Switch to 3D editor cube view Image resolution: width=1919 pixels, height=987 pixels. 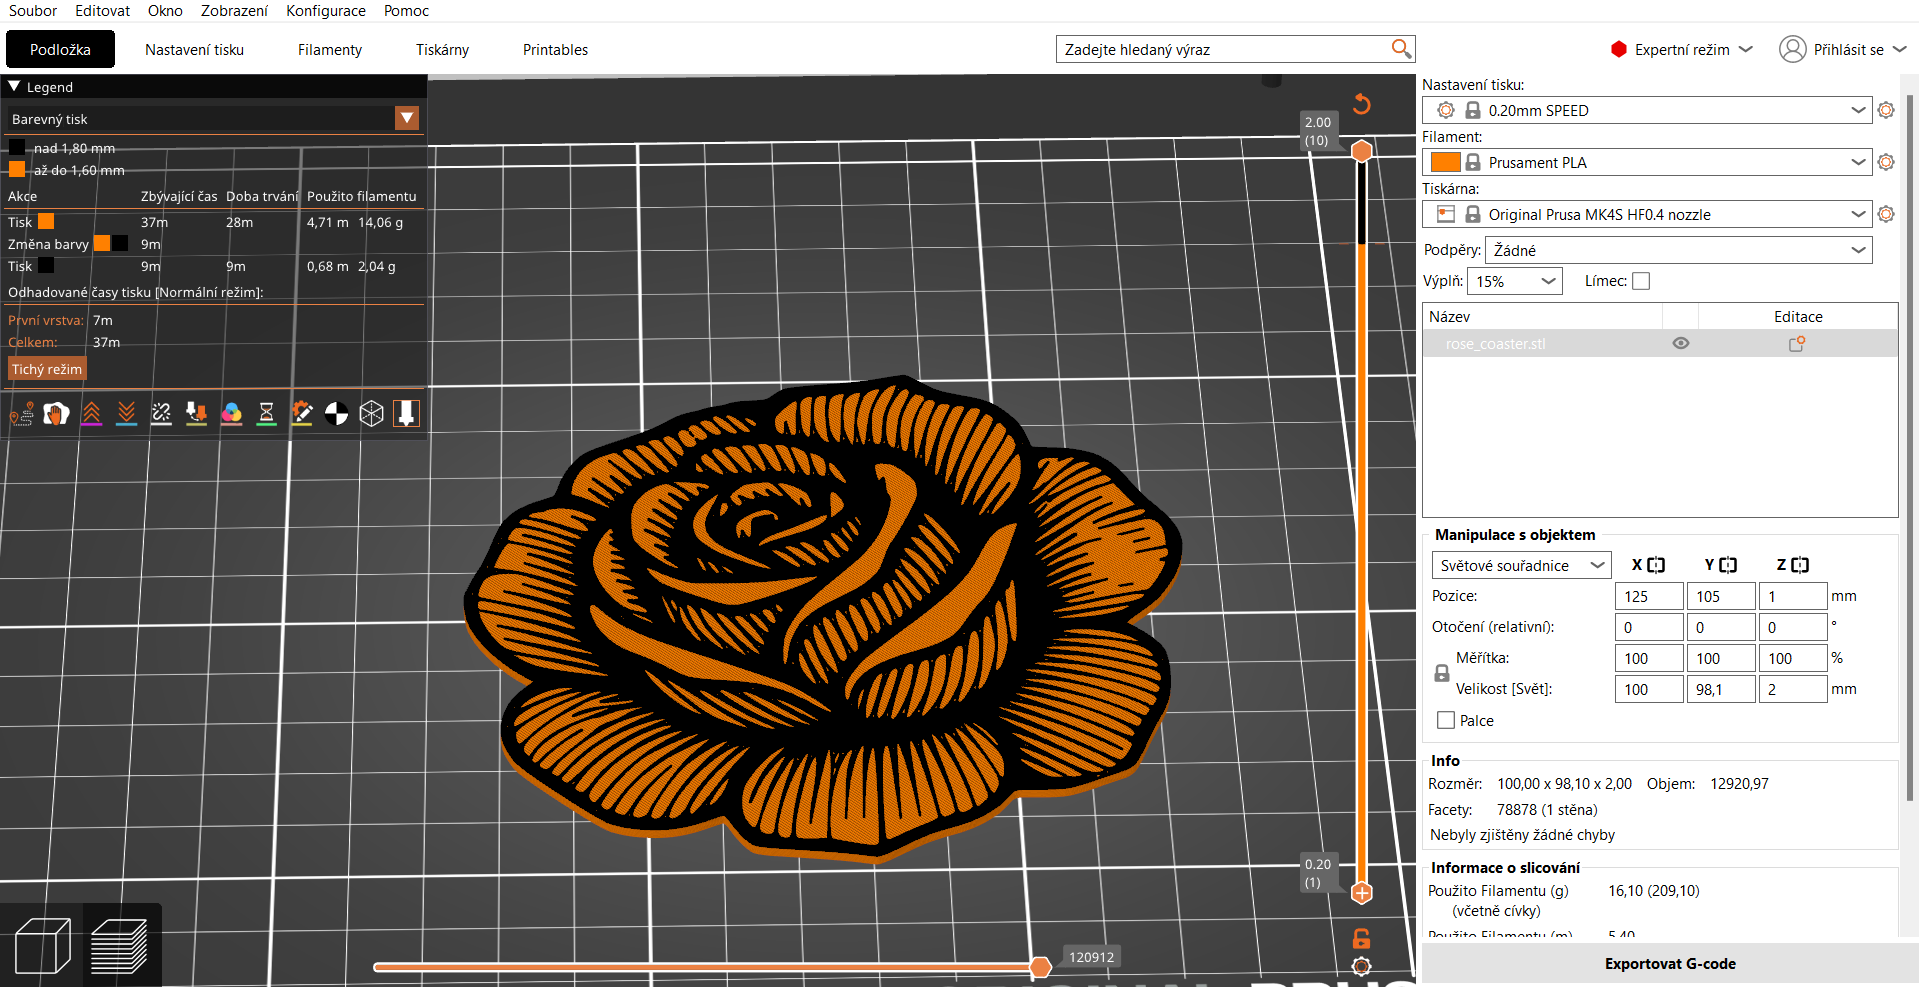43,945
